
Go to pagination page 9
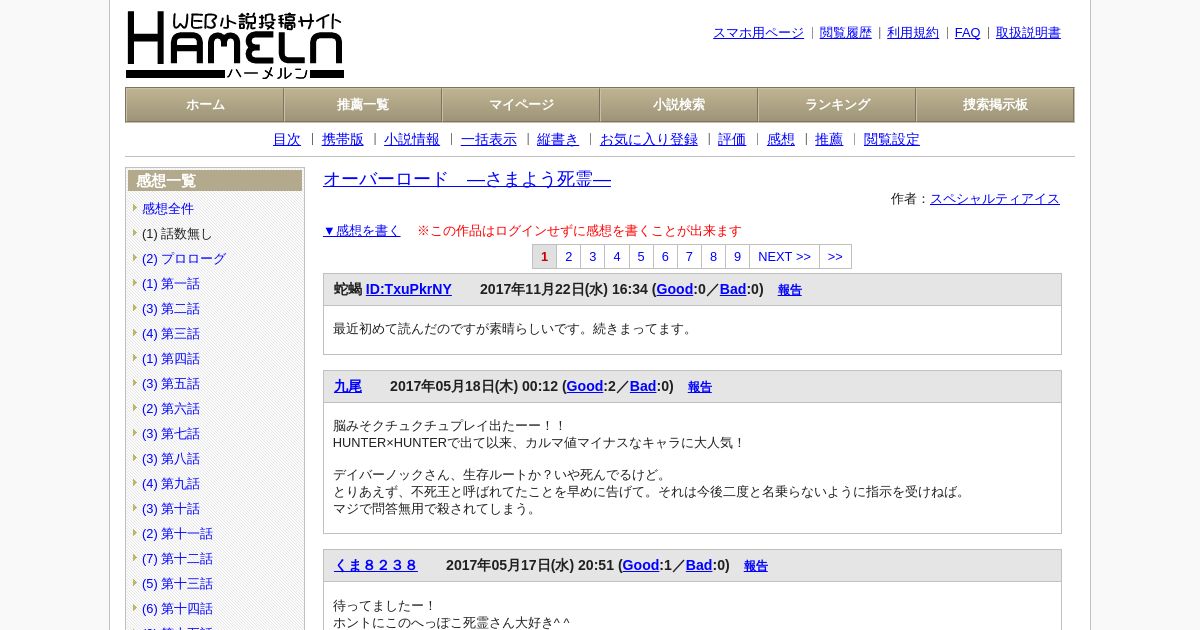coord(737,257)
